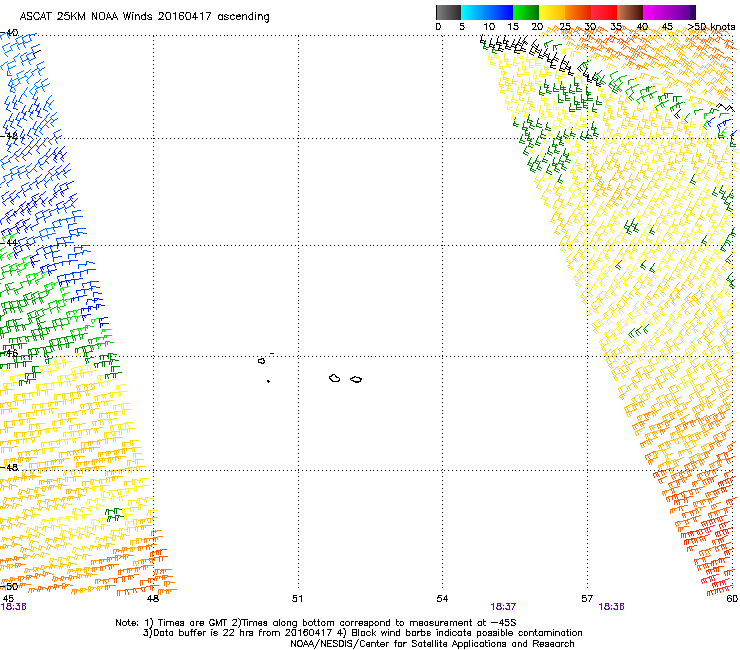Click the red 30-35 knots legend segment
Image resolution: width=740 pixels, height=650 pixels.
coord(604,12)
